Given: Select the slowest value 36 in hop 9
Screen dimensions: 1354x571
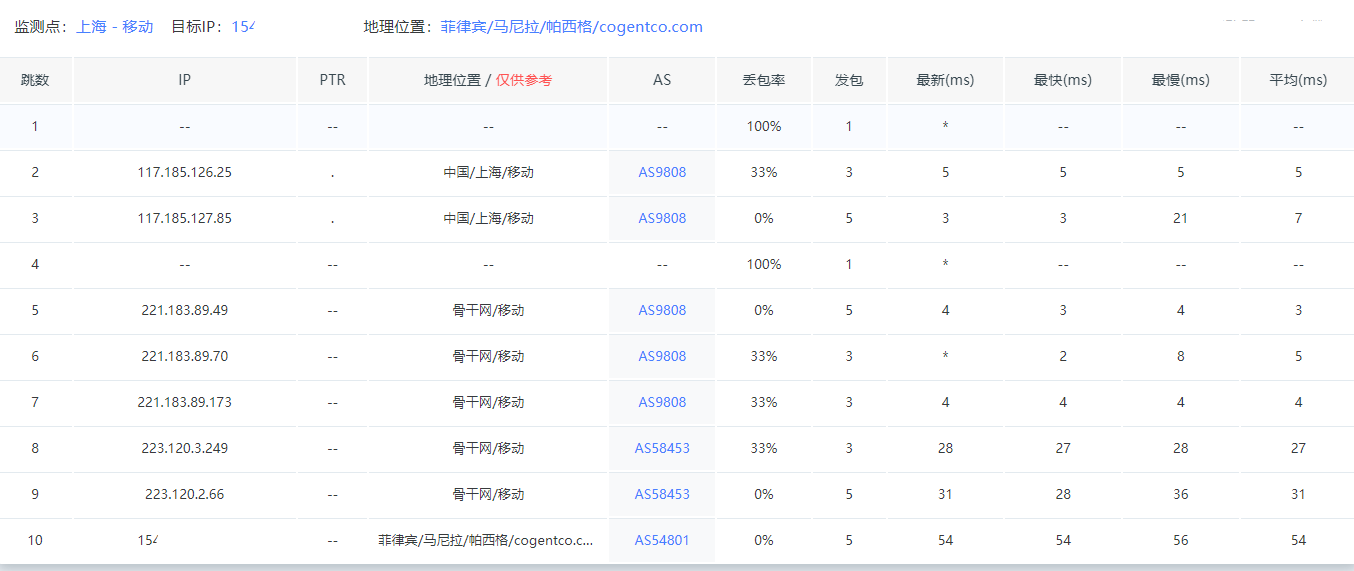Looking at the screenshot, I should tap(1181, 494).
